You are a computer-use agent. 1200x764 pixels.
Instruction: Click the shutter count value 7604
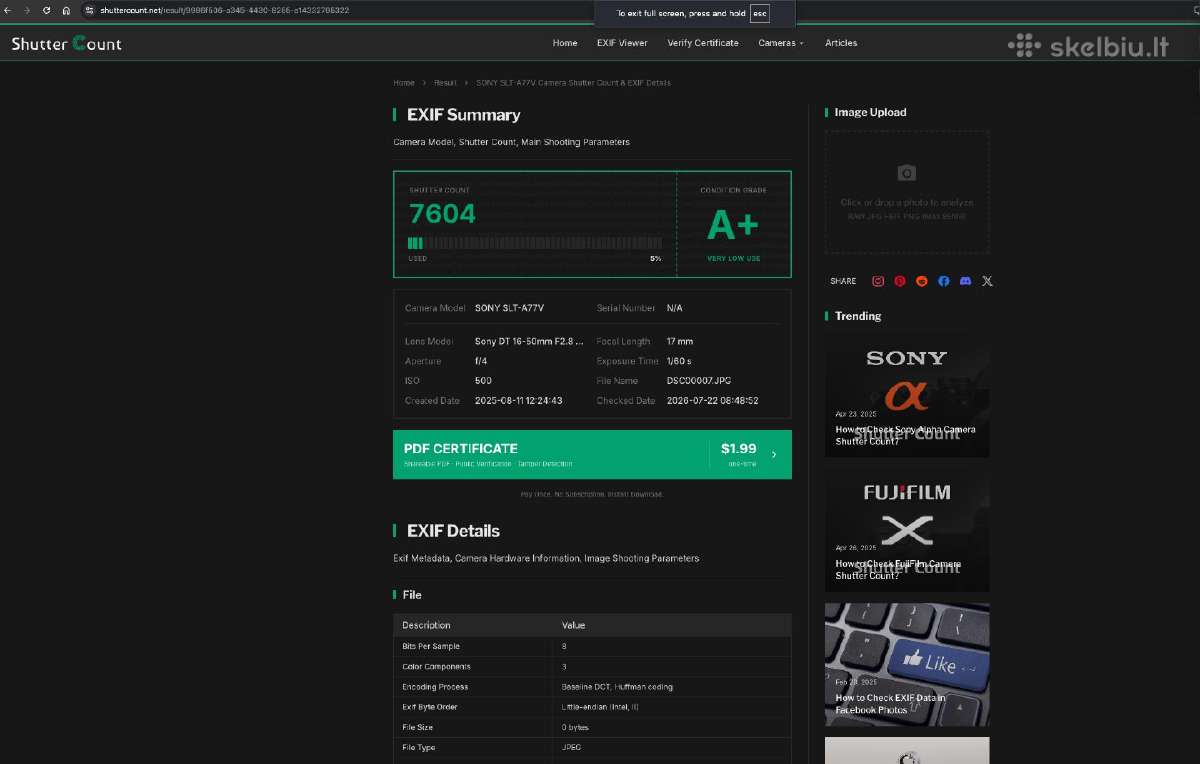coord(442,214)
